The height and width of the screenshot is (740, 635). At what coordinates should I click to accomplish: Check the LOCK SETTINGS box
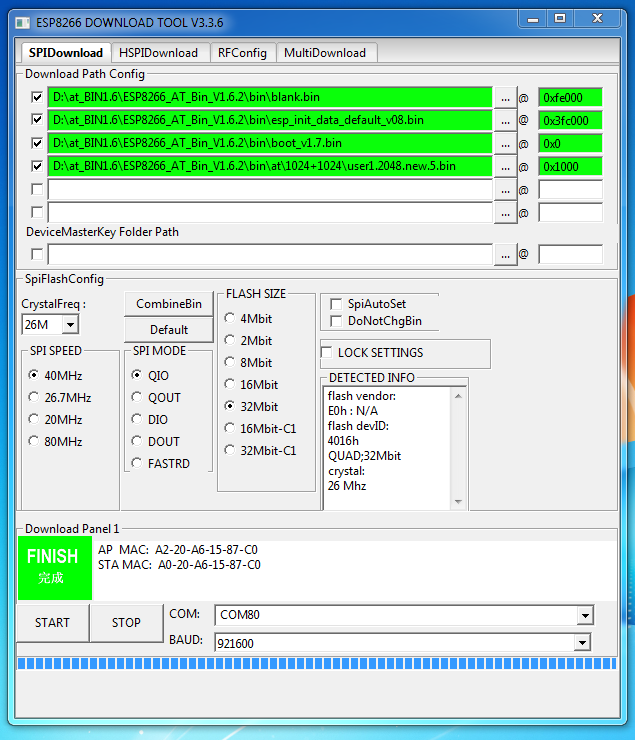(326, 353)
